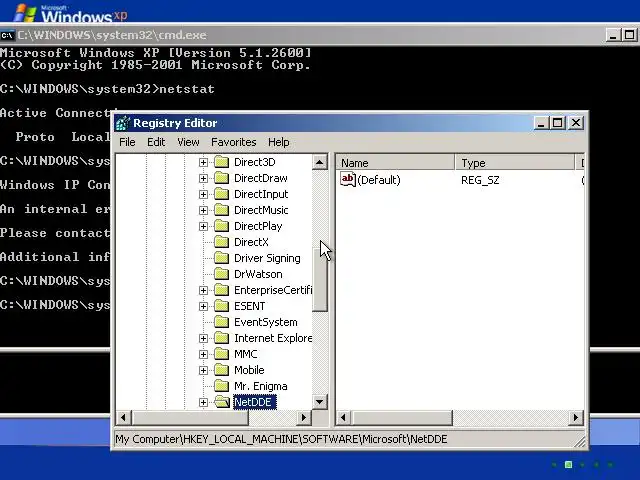
Task: Expand the Internet Explorer key
Action: point(203,338)
